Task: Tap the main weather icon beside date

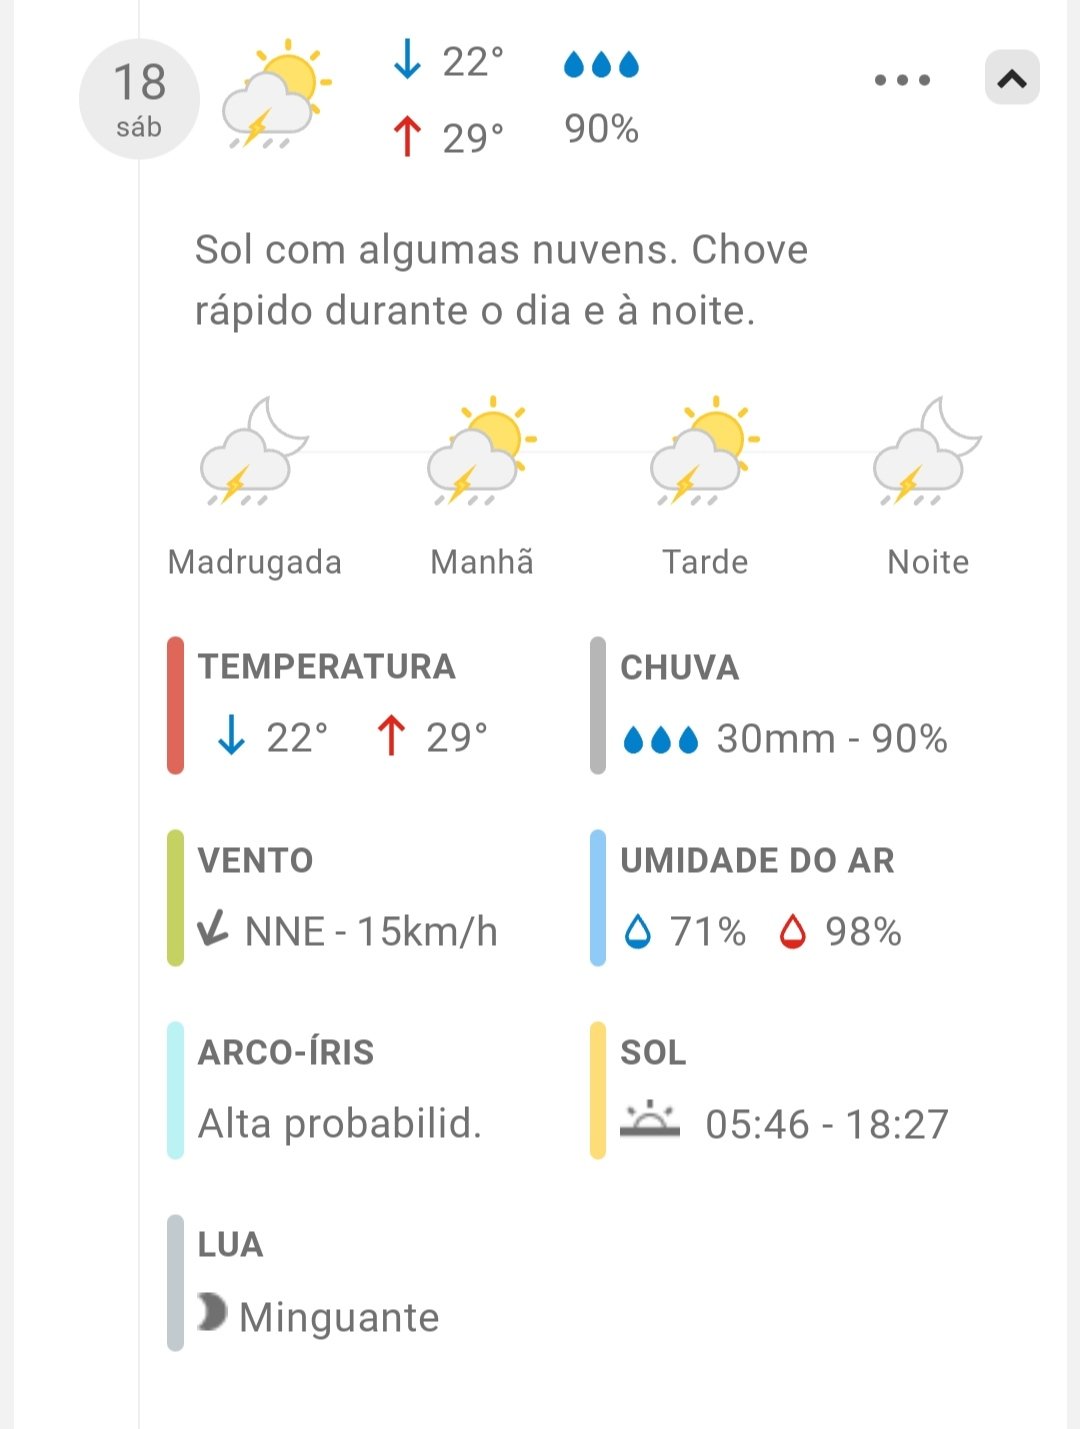Action: [x=276, y=96]
